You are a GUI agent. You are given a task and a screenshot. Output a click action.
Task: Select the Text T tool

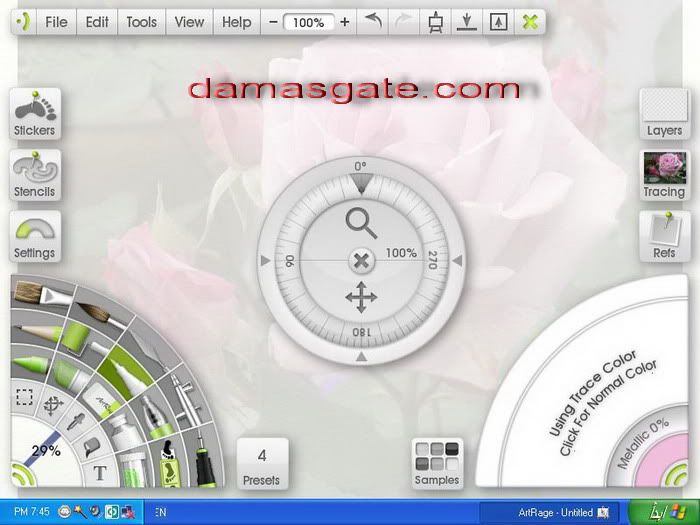(100, 473)
